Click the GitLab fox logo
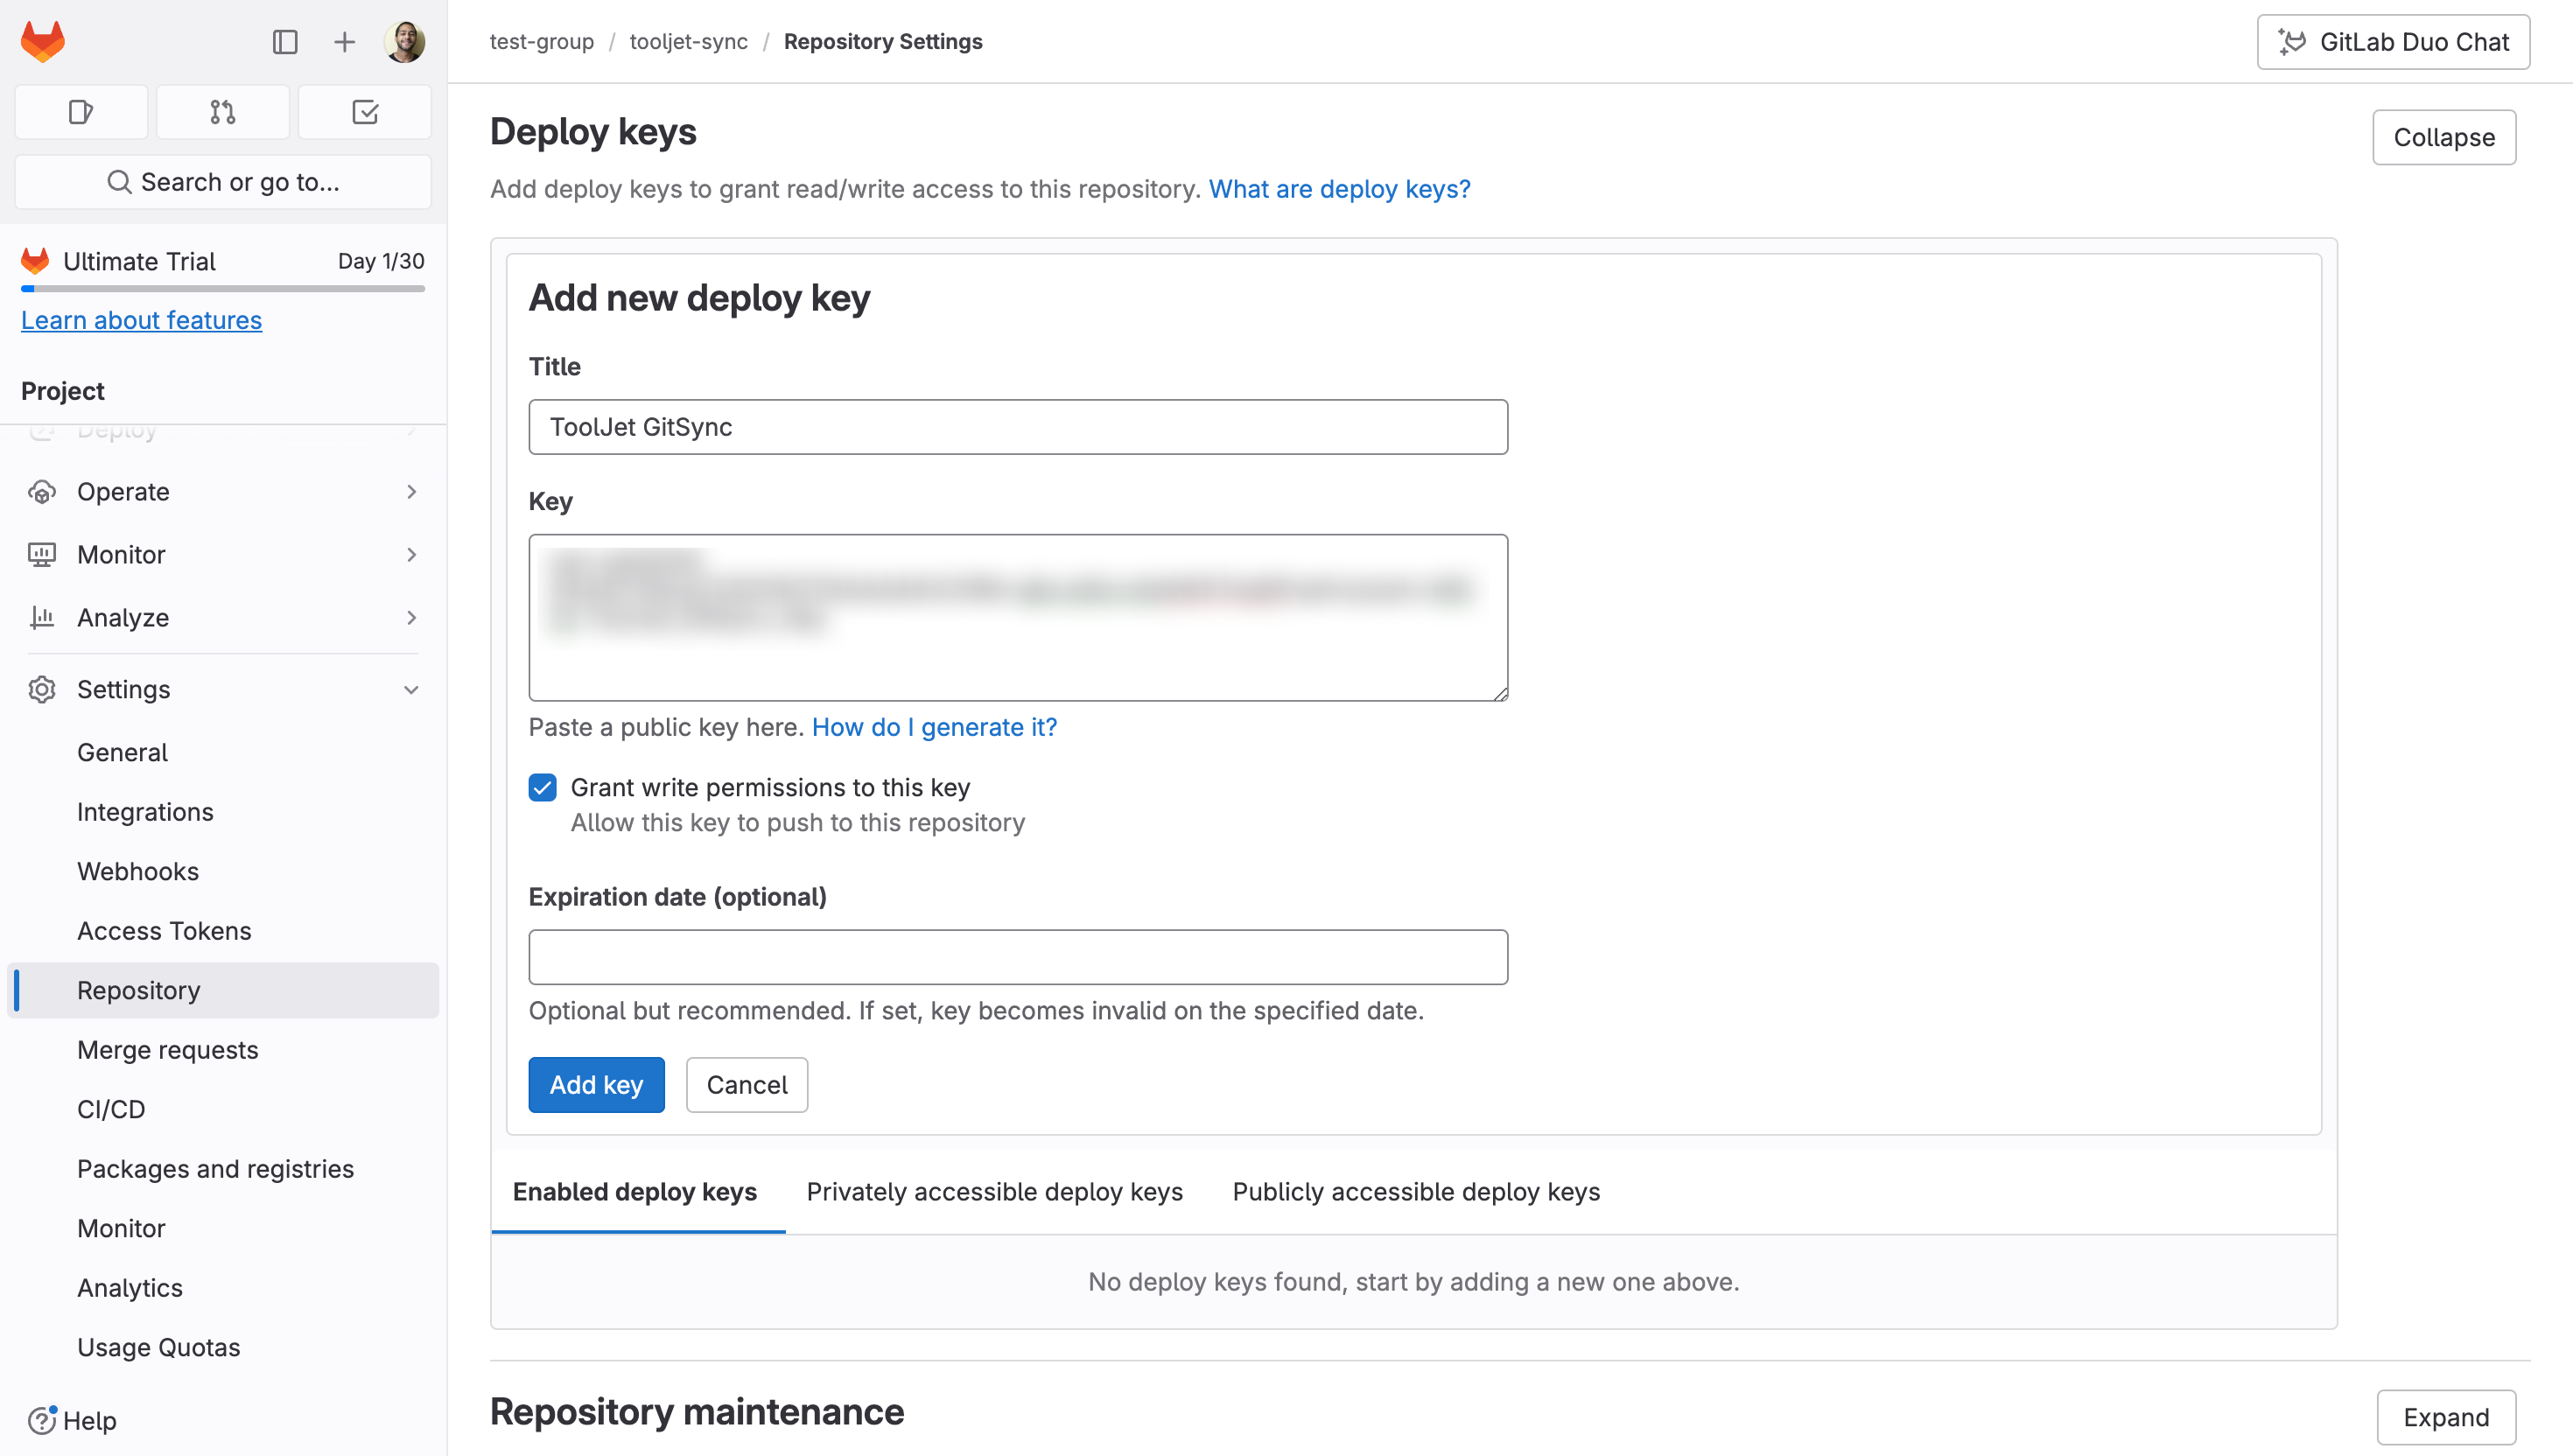Viewport: 2573px width, 1456px height. point(42,41)
